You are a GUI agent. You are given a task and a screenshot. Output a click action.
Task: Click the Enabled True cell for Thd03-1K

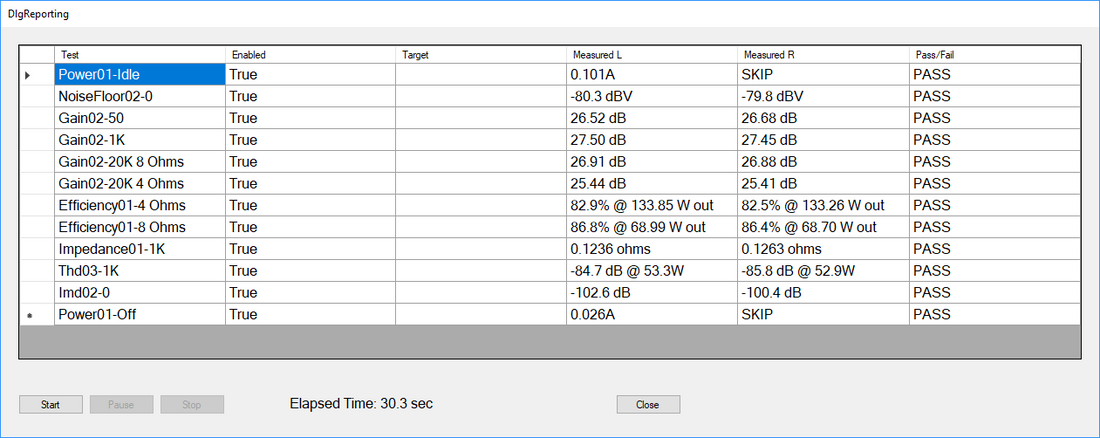coord(309,271)
